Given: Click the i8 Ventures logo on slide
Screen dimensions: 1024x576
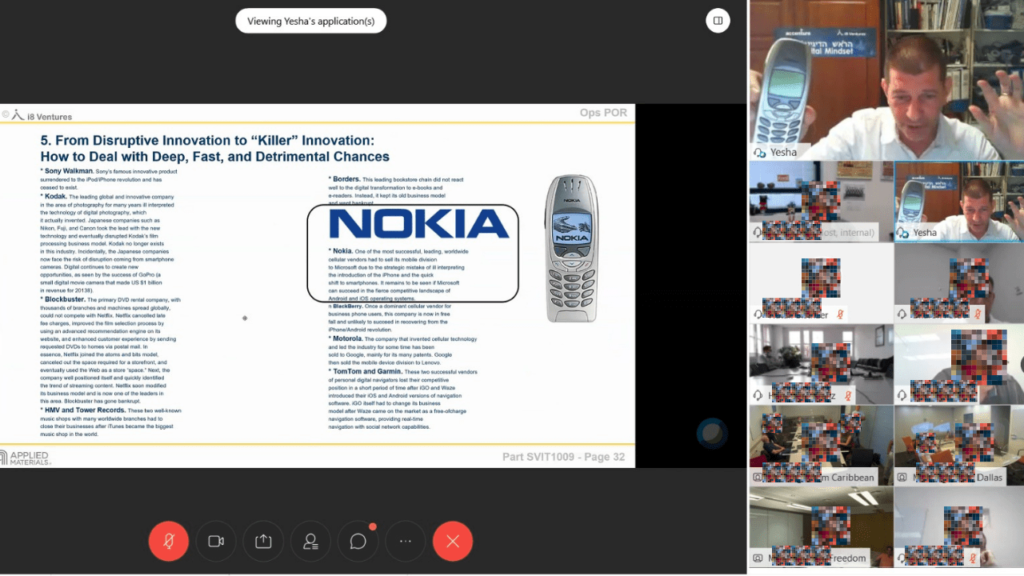Looking at the screenshot, I should [39, 115].
